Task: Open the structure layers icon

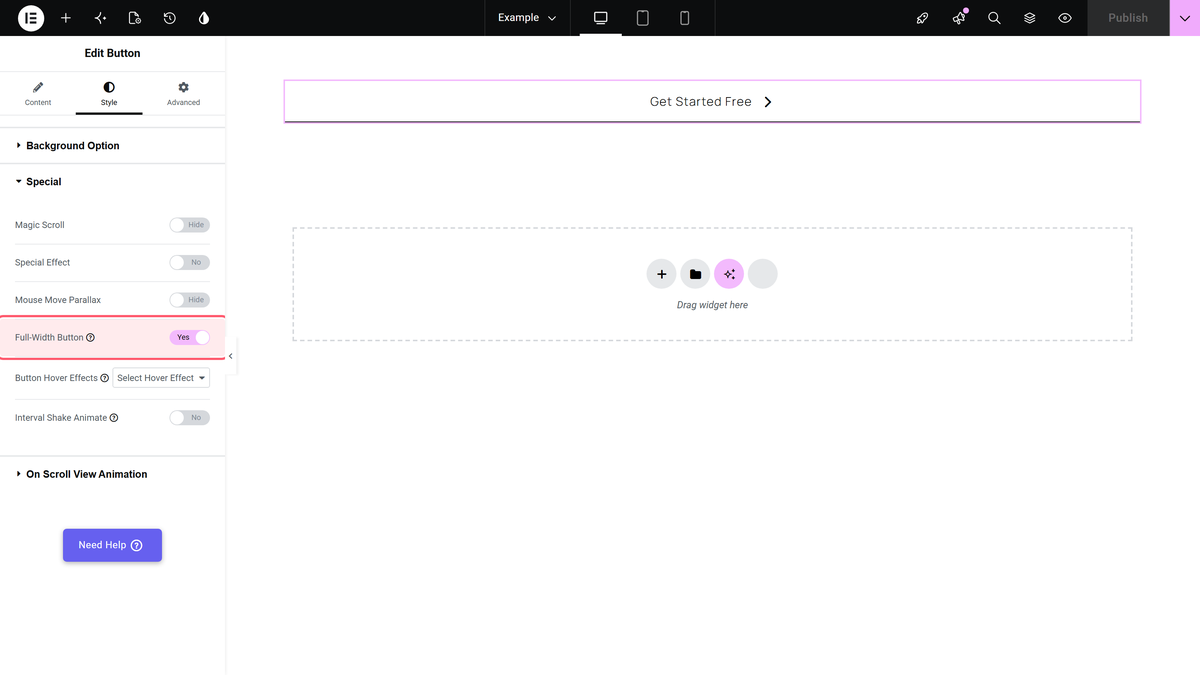Action: point(1030,18)
